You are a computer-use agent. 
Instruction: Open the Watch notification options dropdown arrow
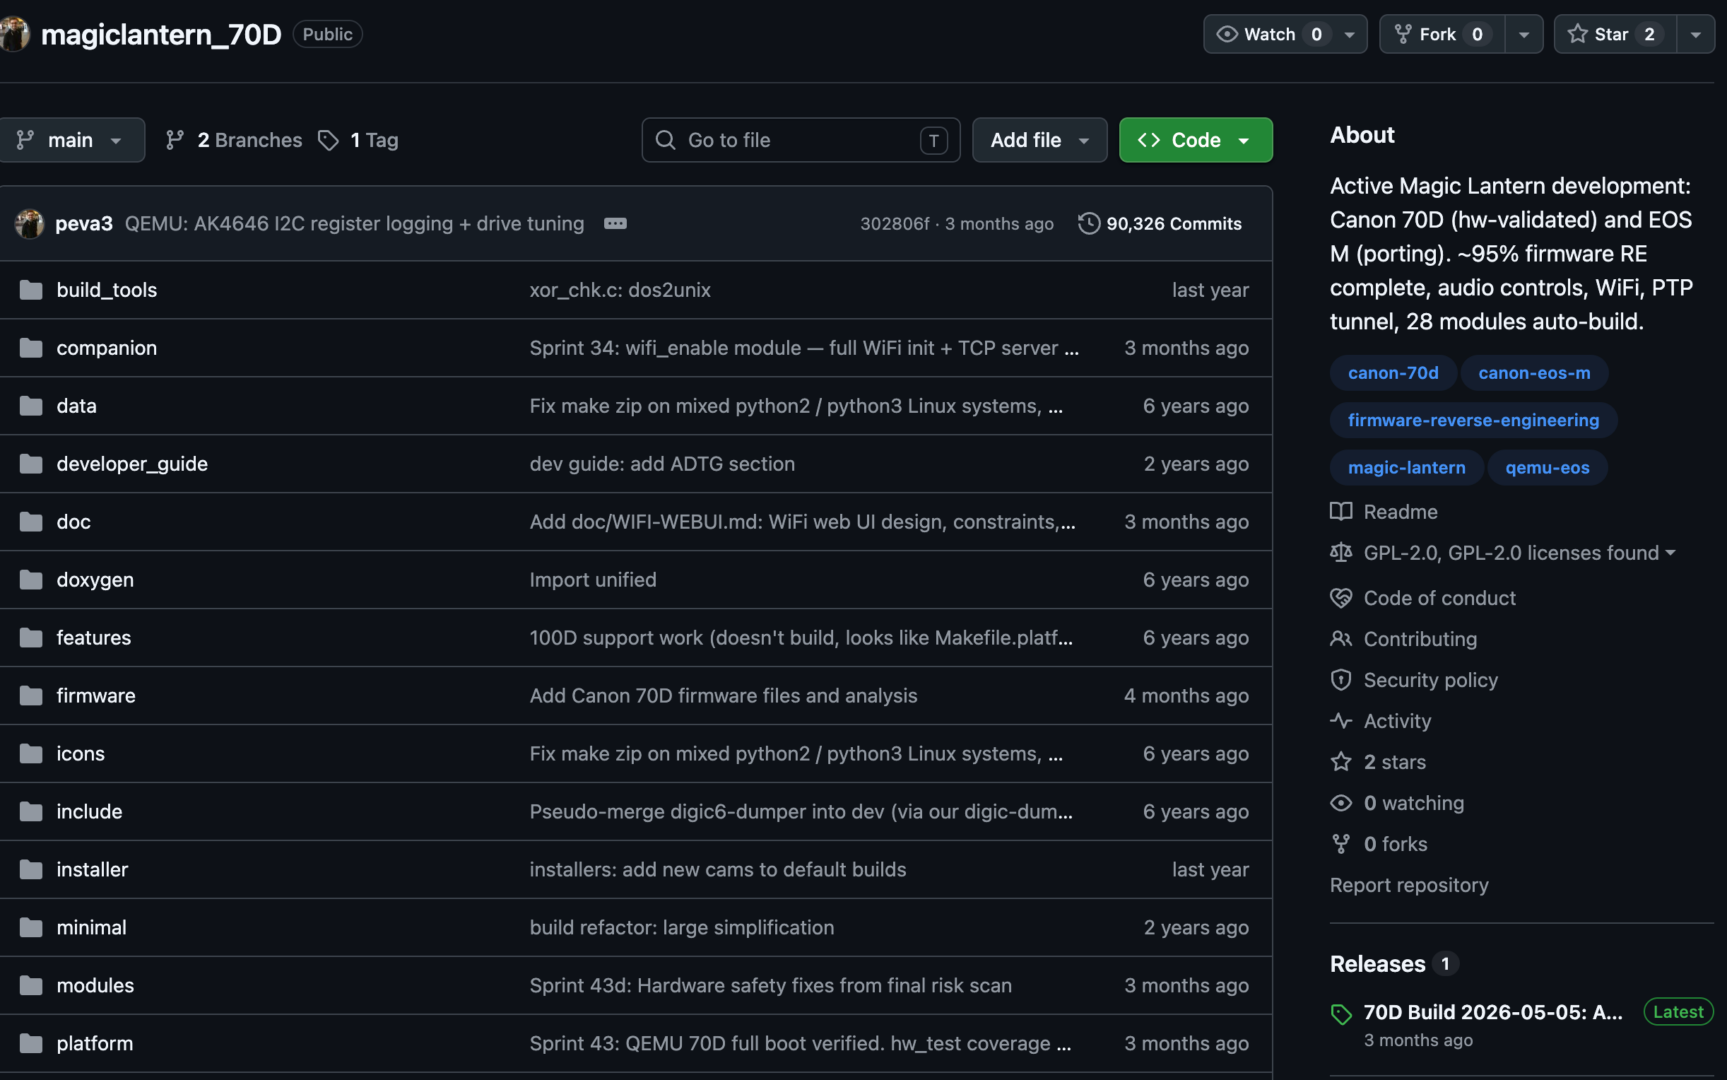coord(1350,34)
